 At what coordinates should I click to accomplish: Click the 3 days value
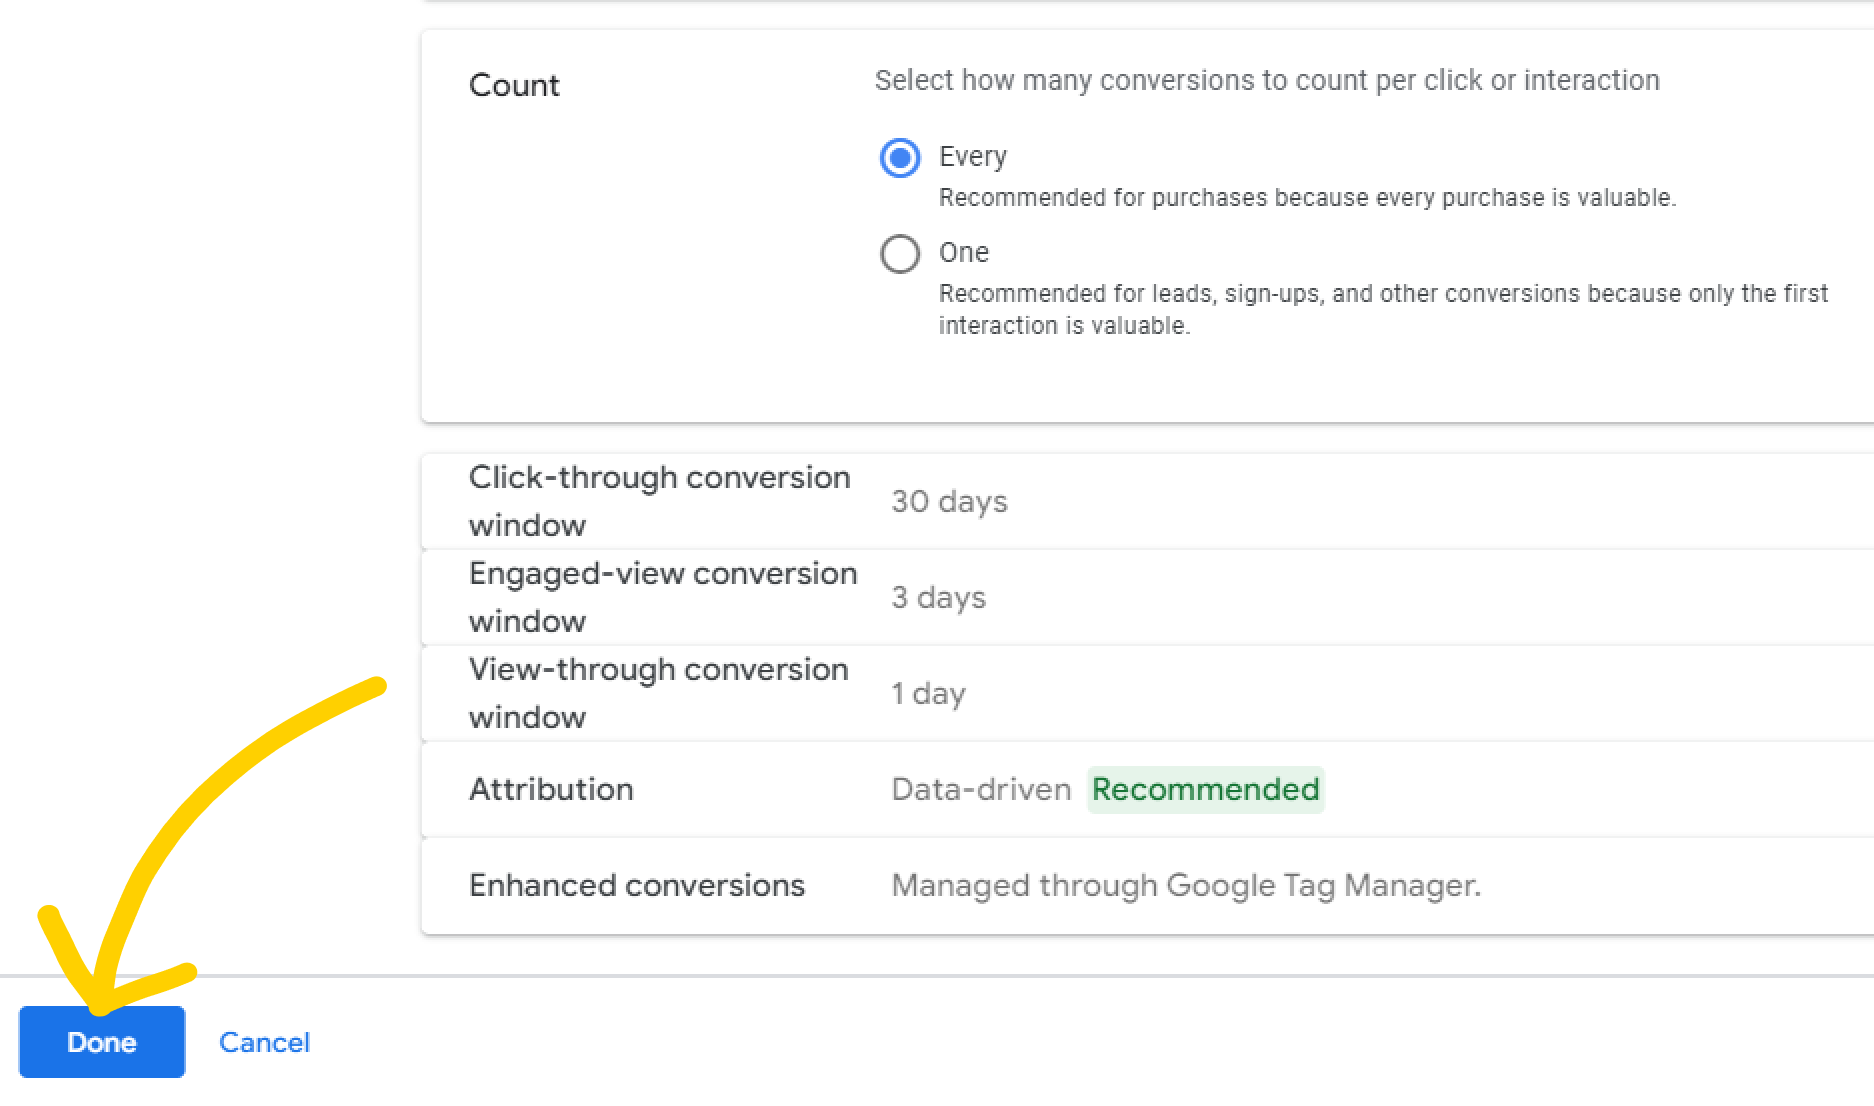click(938, 597)
